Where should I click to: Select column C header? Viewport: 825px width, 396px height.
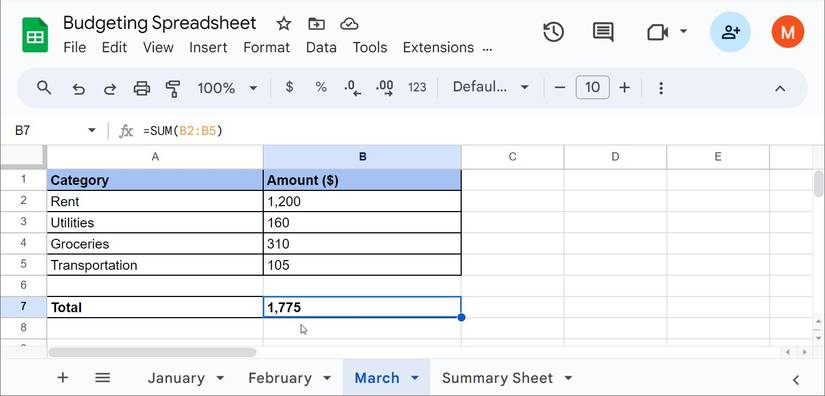tap(512, 157)
